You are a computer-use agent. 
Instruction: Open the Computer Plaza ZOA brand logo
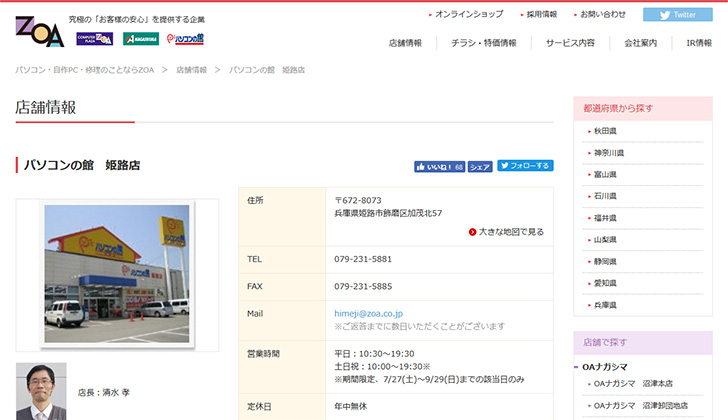pos(95,39)
